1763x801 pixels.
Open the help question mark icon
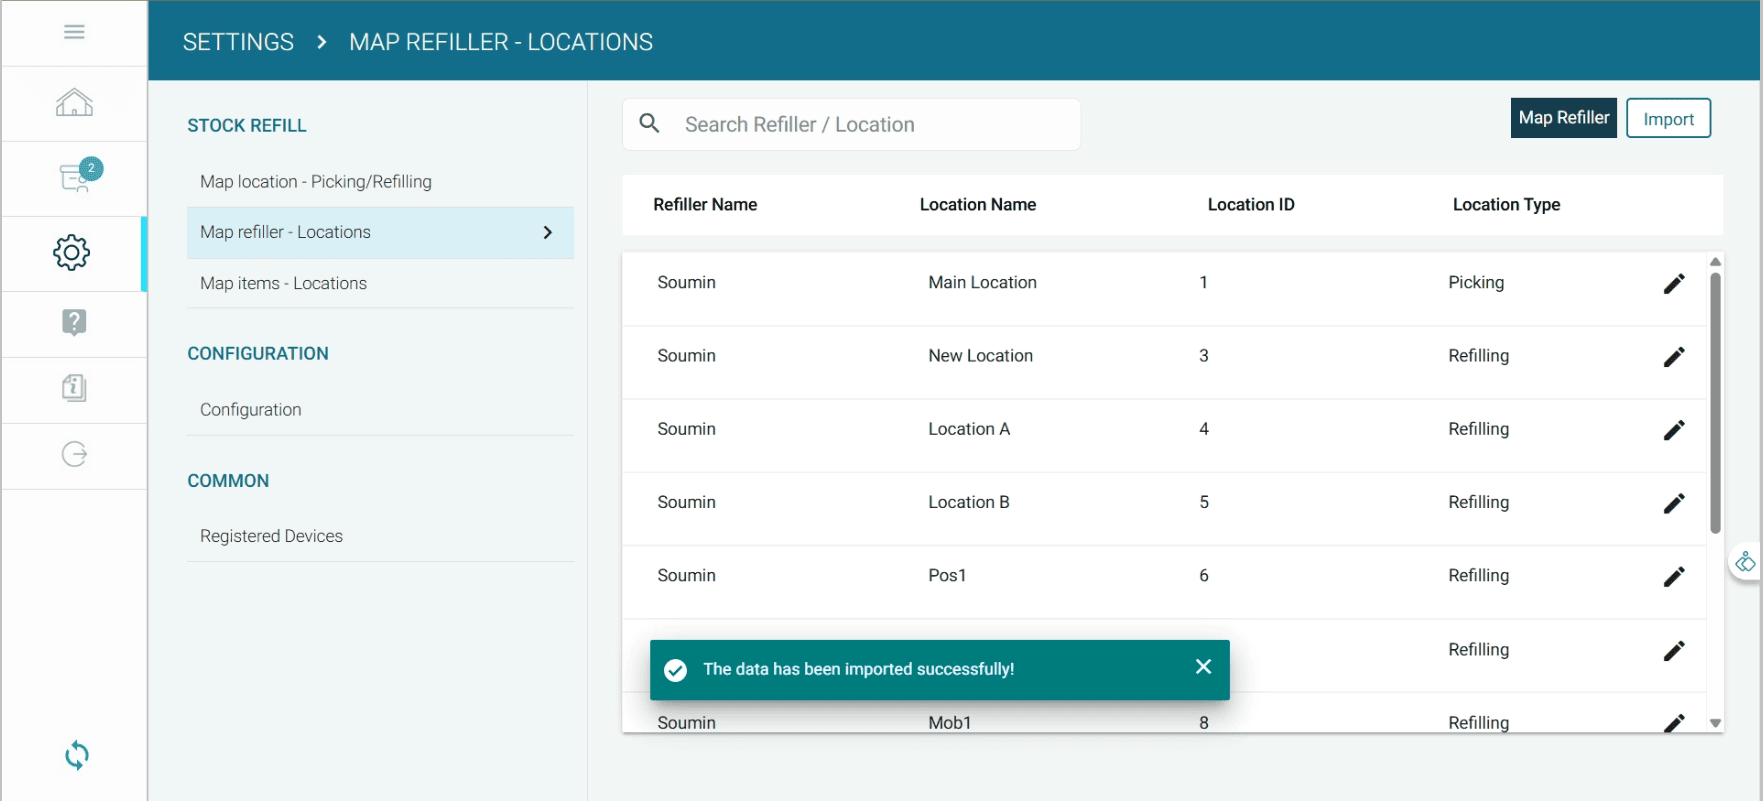tap(74, 322)
